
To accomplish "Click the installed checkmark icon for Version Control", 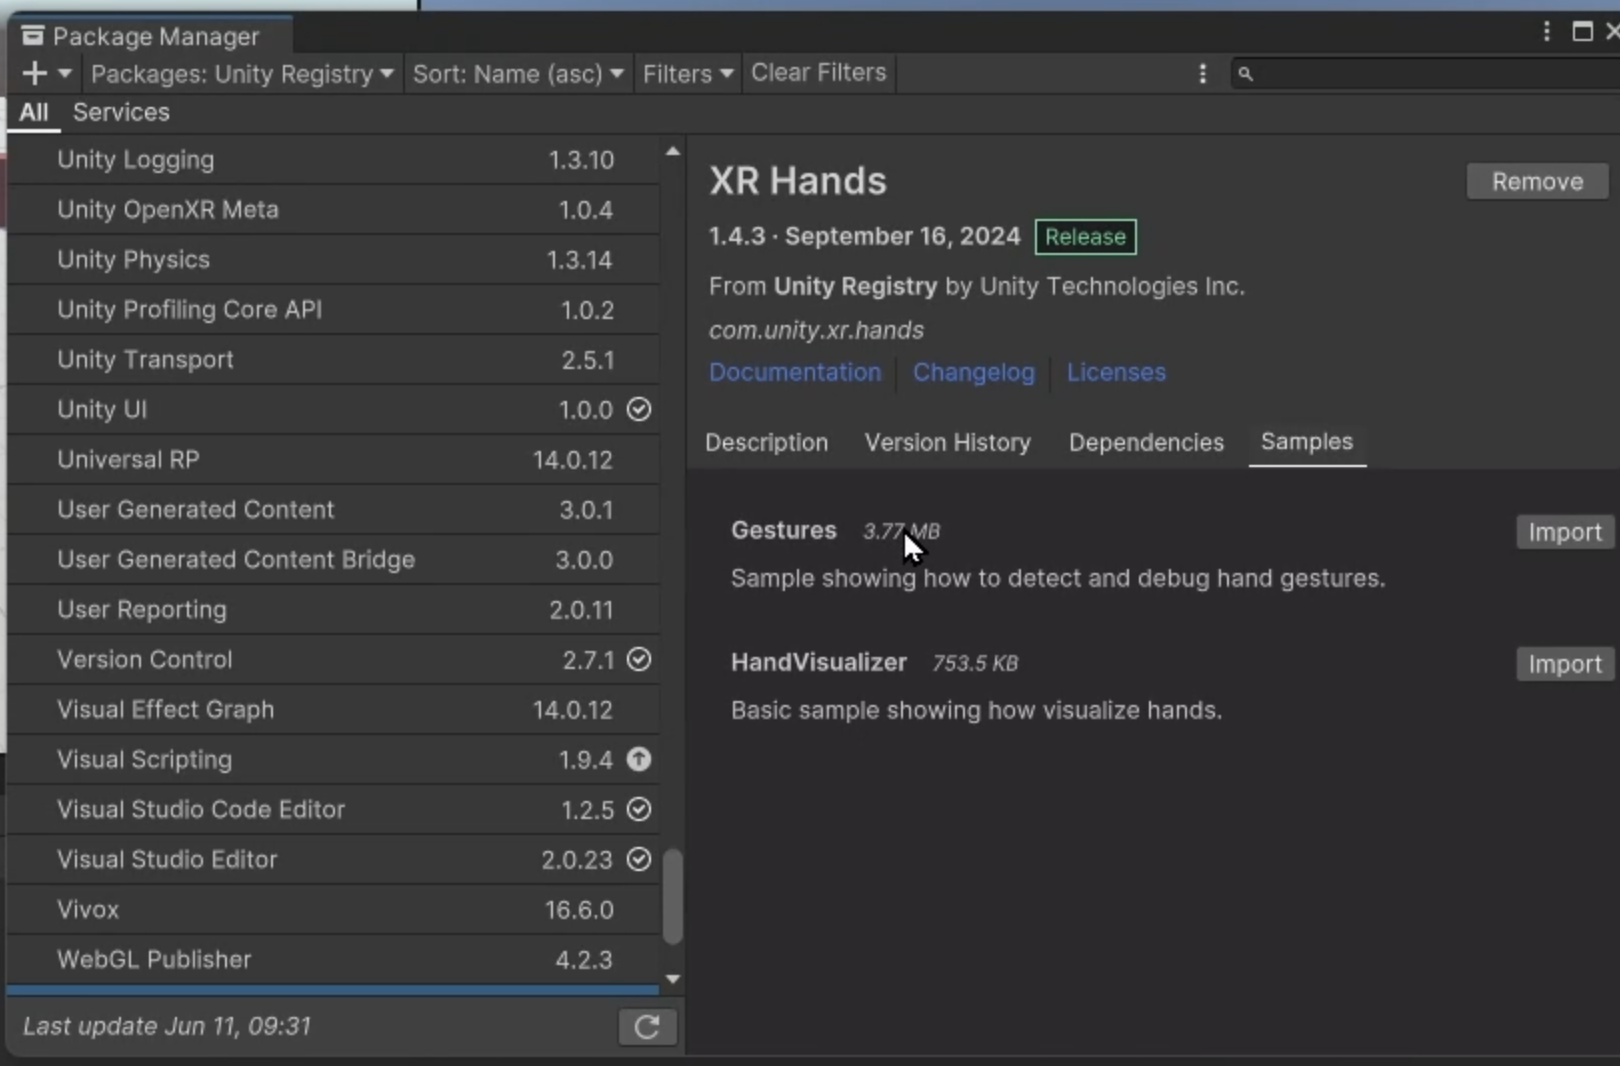I will (639, 659).
